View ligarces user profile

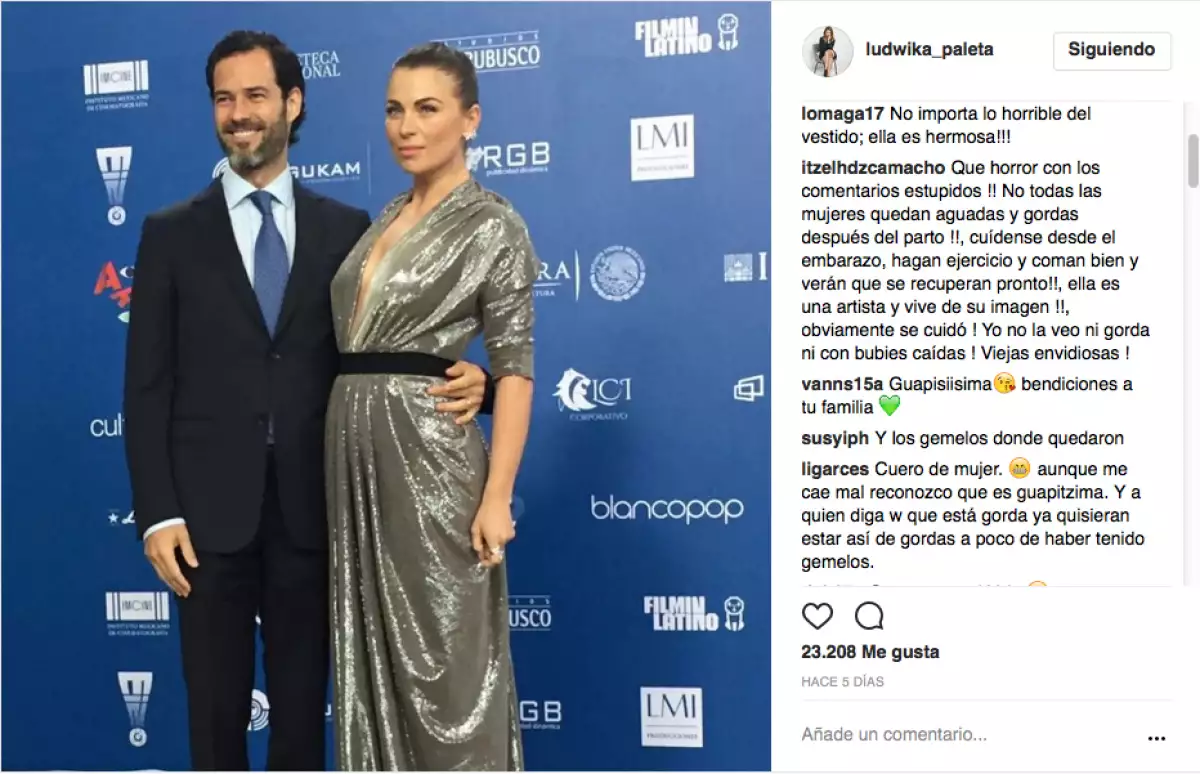pyautogui.click(x=836, y=469)
